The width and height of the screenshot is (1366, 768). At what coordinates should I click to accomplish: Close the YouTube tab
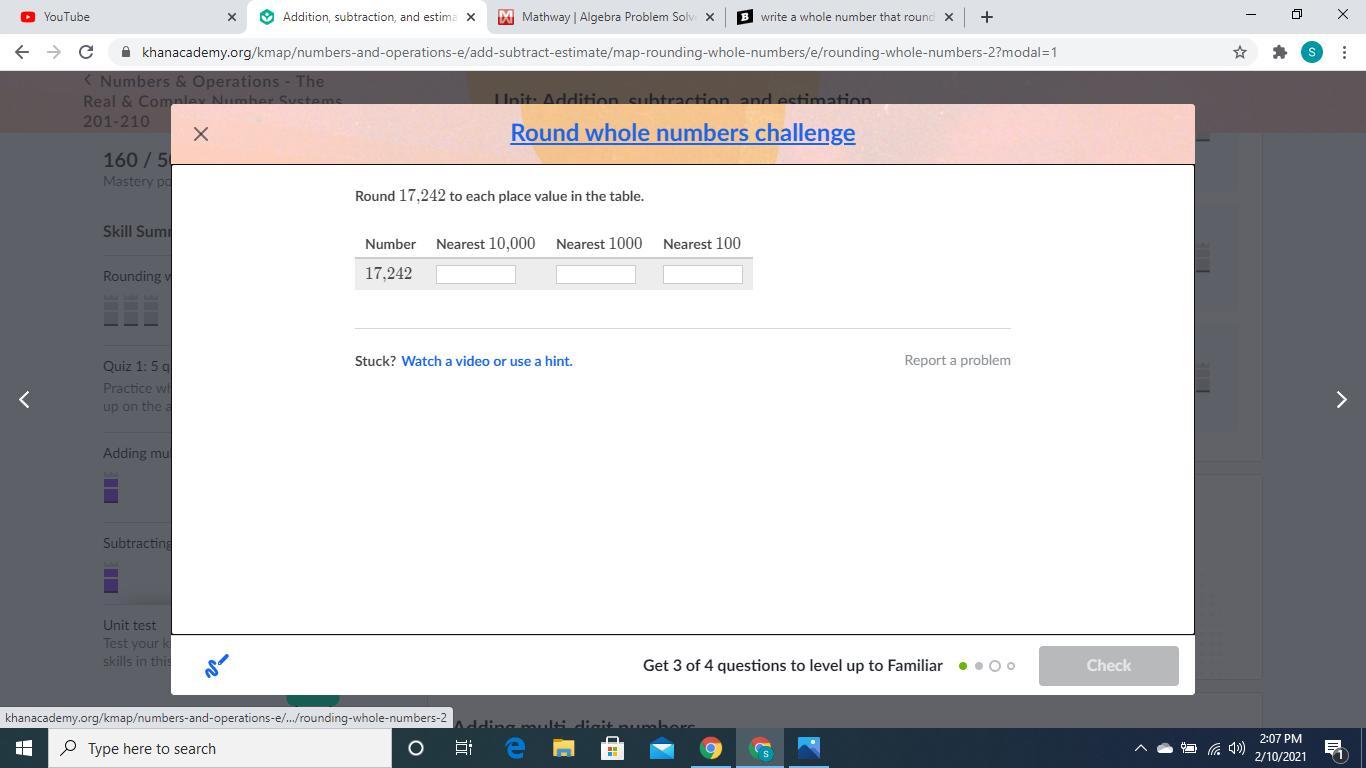tap(232, 17)
